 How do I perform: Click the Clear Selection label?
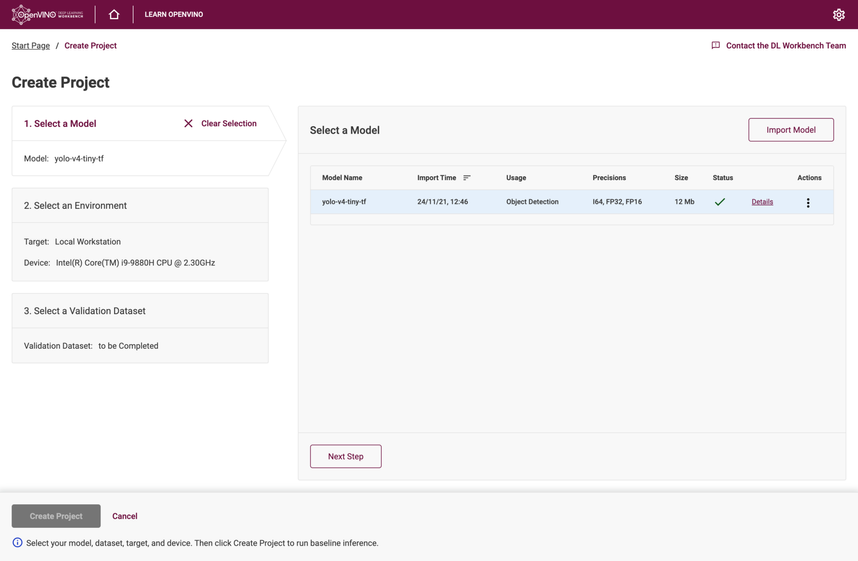(x=229, y=124)
